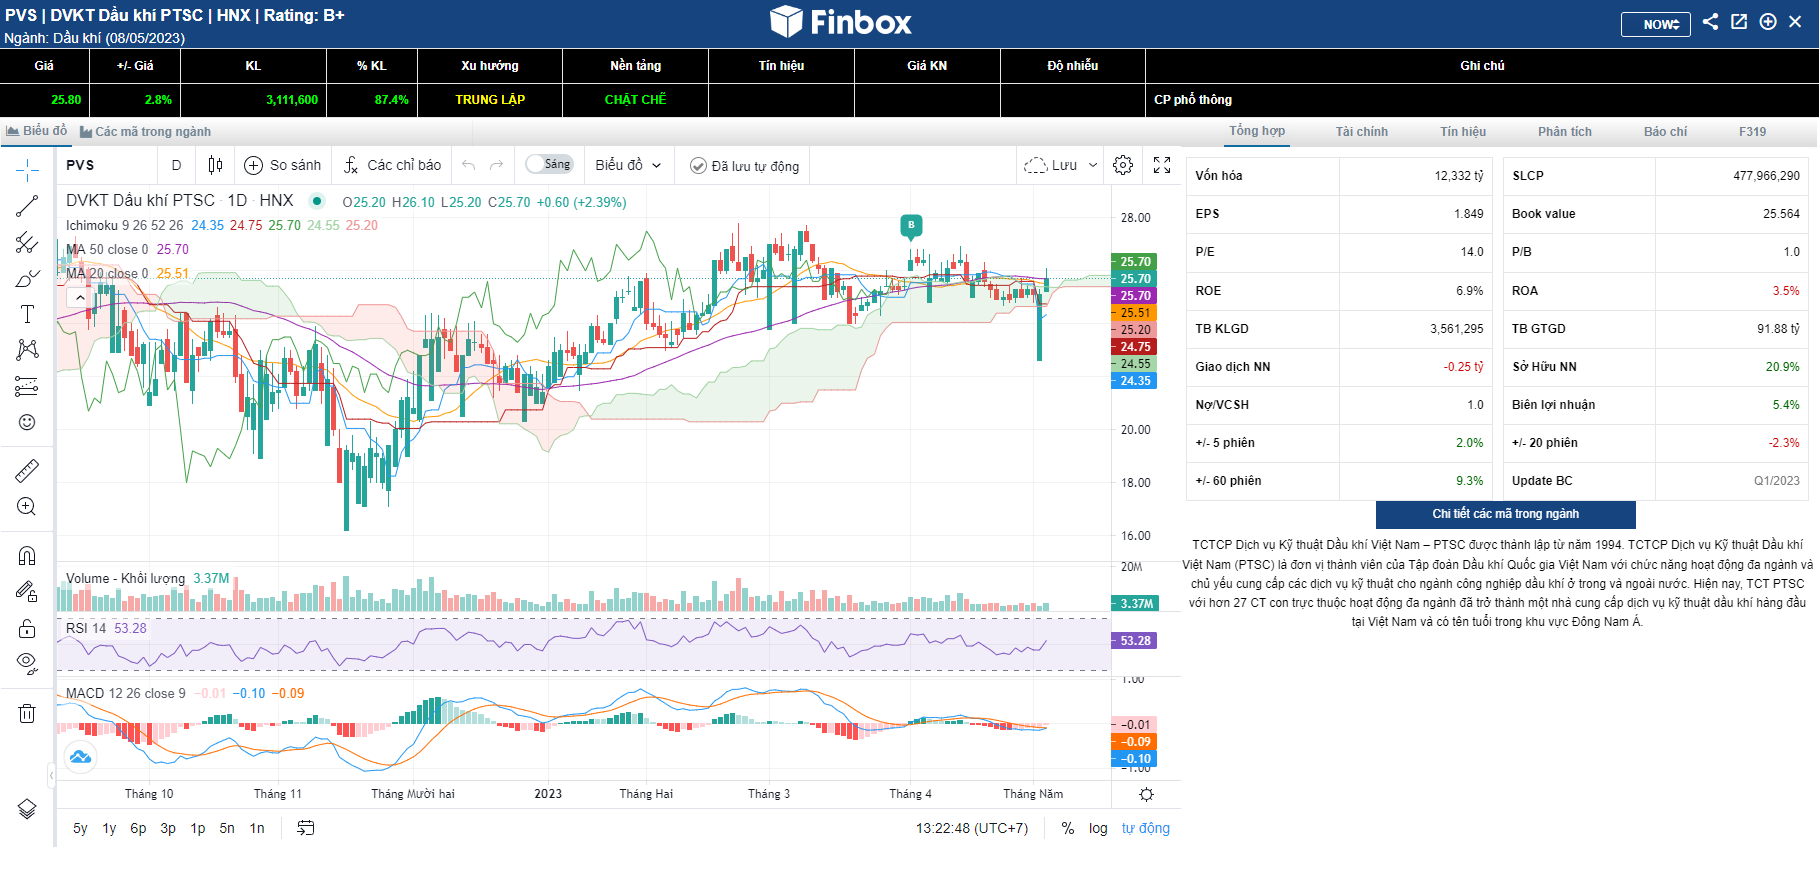Open the forecasting and measurement tools
1819x875 pixels.
(x=27, y=386)
